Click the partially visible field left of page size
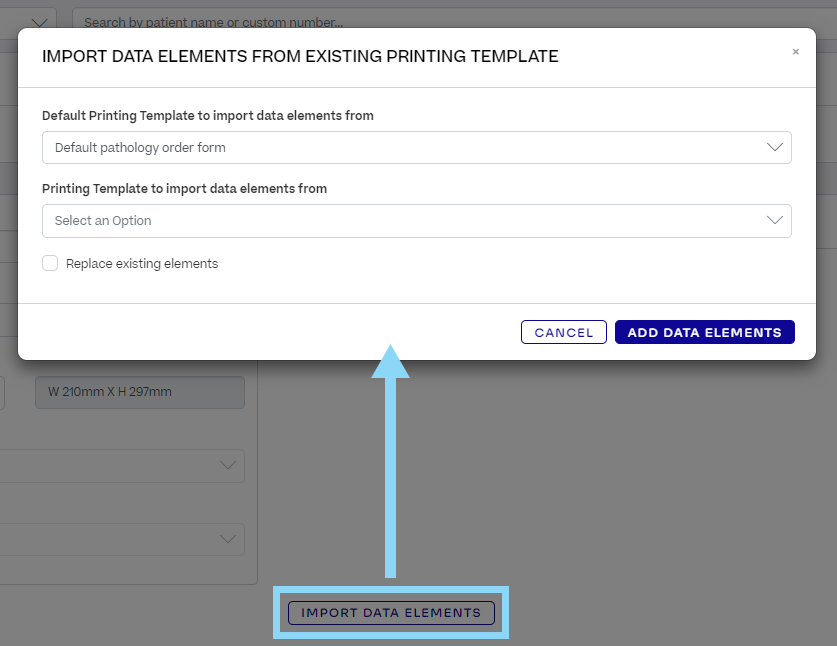This screenshot has width=837, height=646. 2,392
